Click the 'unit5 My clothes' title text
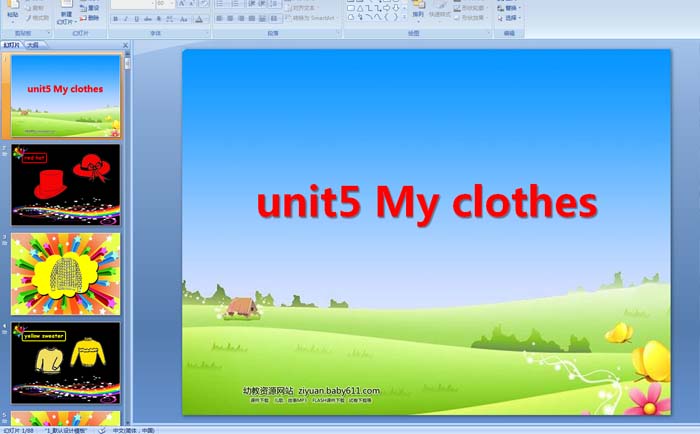 427,203
